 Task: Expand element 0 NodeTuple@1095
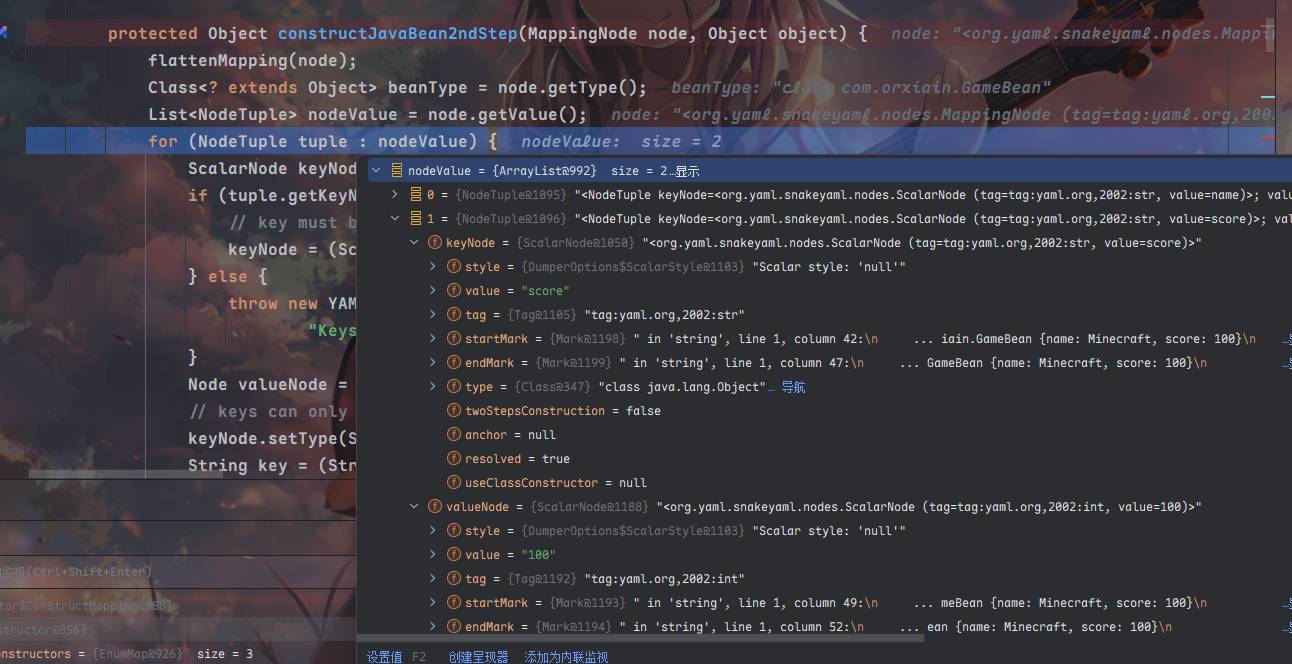pyautogui.click(x=395, y=195)
